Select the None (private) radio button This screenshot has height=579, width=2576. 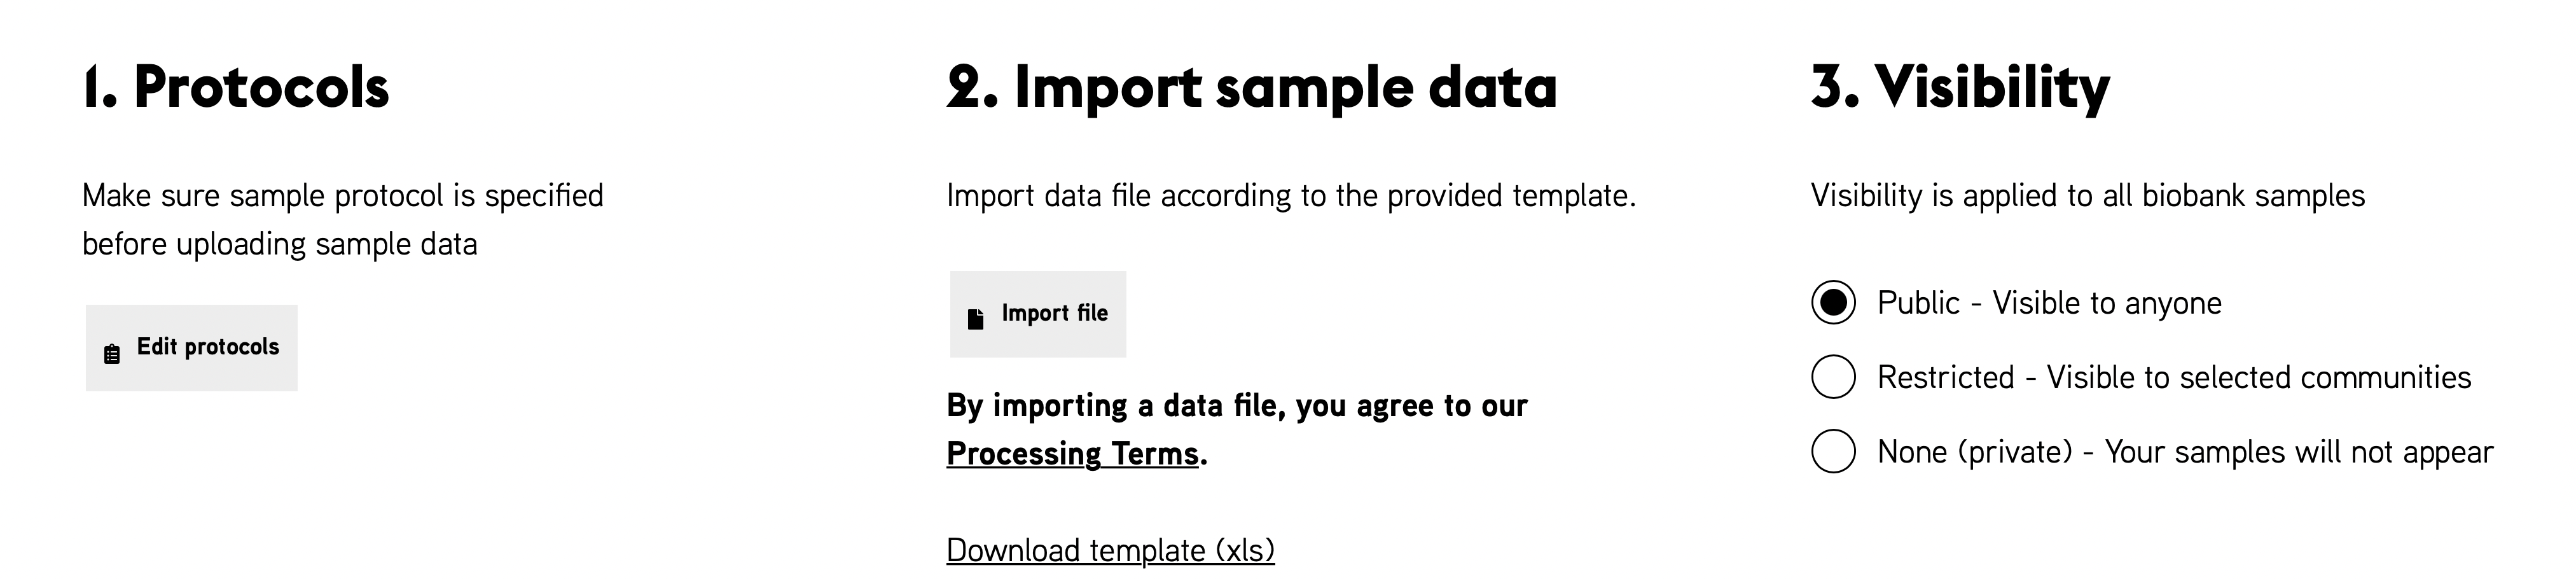click(1833, 451)
